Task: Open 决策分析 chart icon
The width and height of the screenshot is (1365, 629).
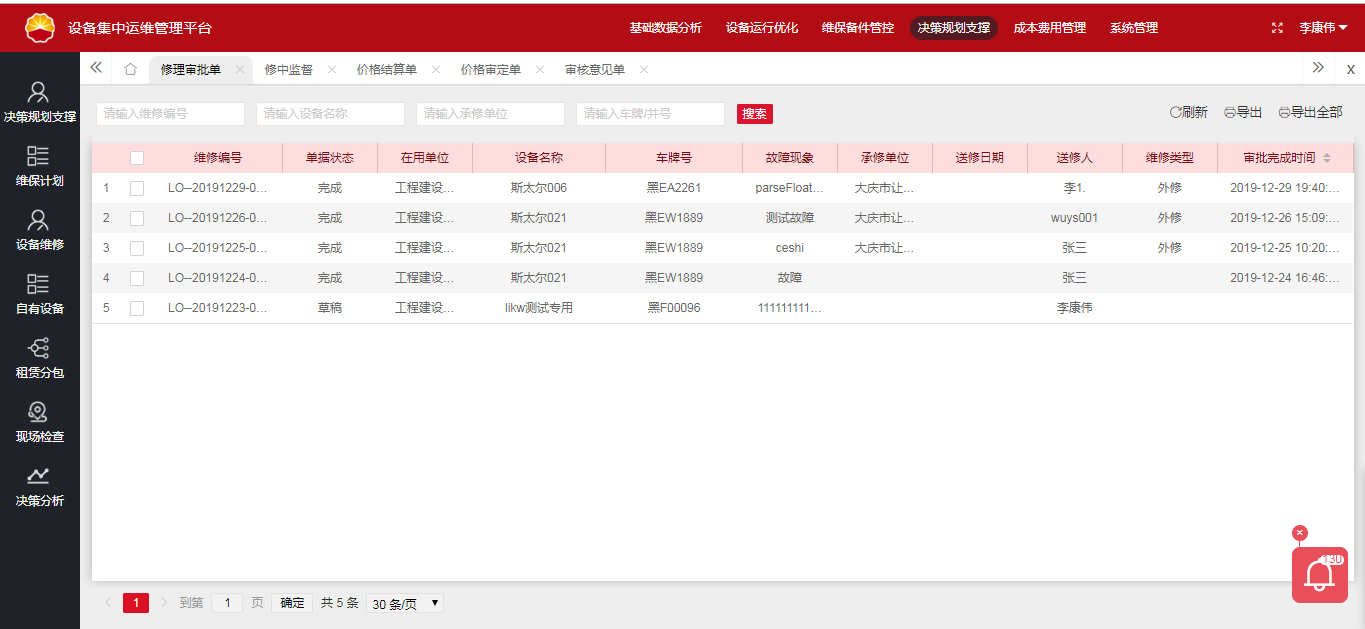Action: [x=39, y=486]
